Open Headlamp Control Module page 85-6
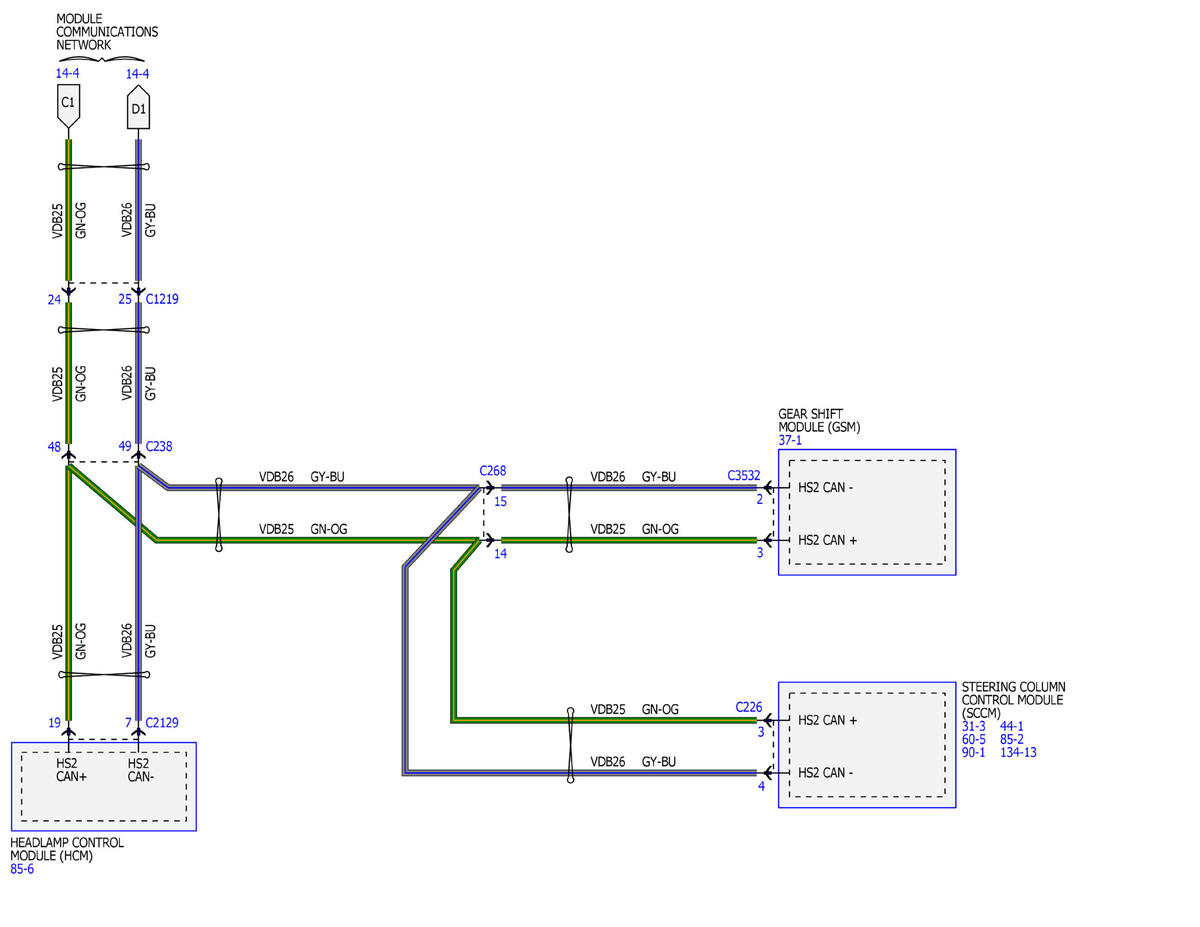 coord(22,869)
